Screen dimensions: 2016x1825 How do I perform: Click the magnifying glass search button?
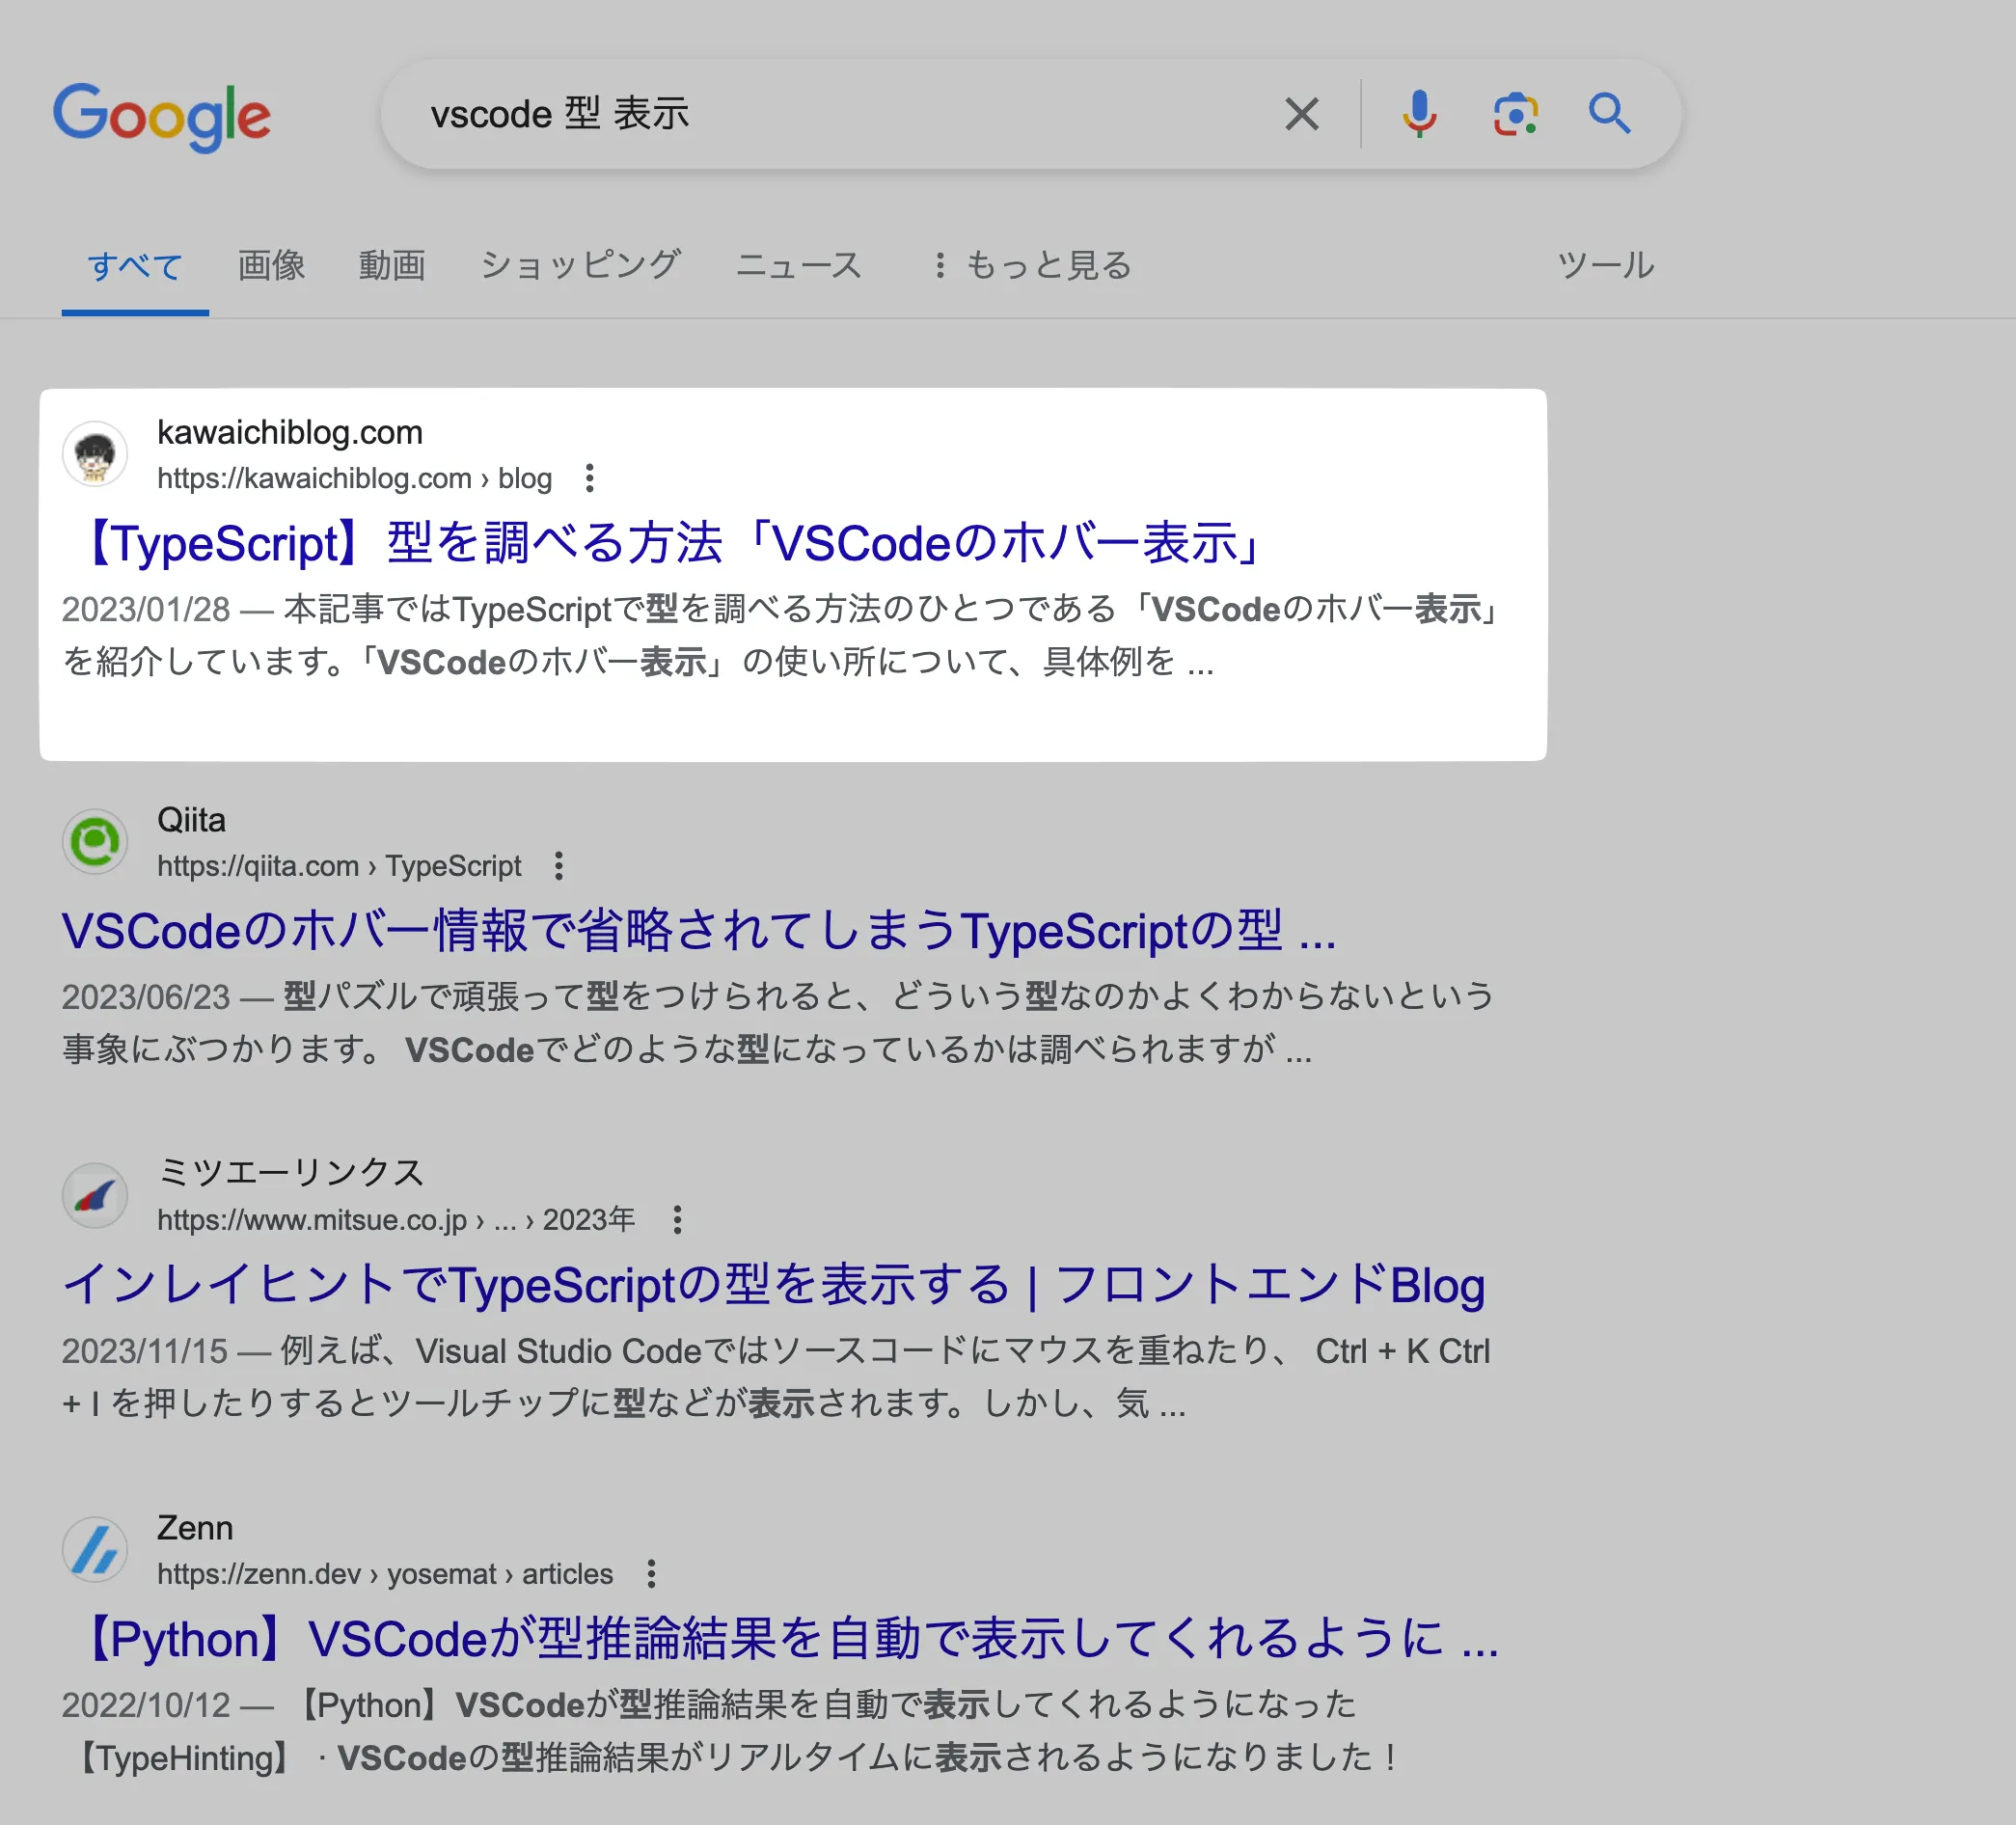pos(1609,114)
